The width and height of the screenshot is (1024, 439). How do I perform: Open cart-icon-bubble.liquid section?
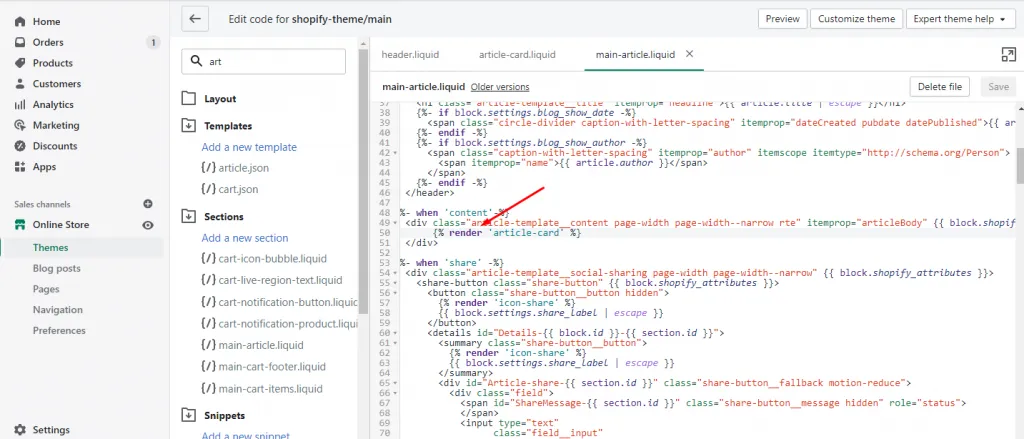point(264,259)
